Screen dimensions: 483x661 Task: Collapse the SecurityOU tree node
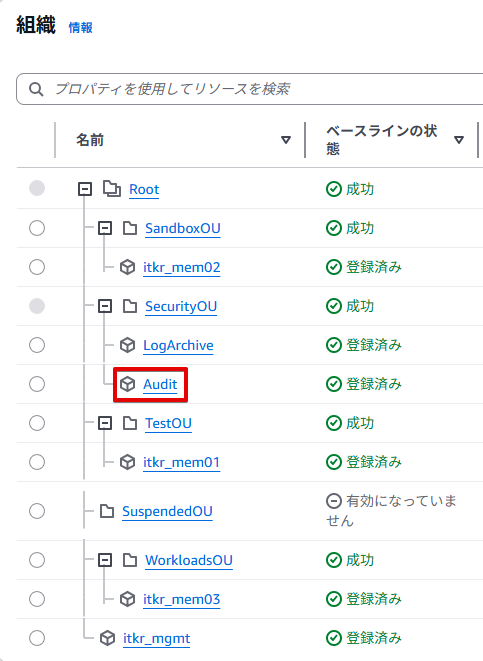[105, 306]
